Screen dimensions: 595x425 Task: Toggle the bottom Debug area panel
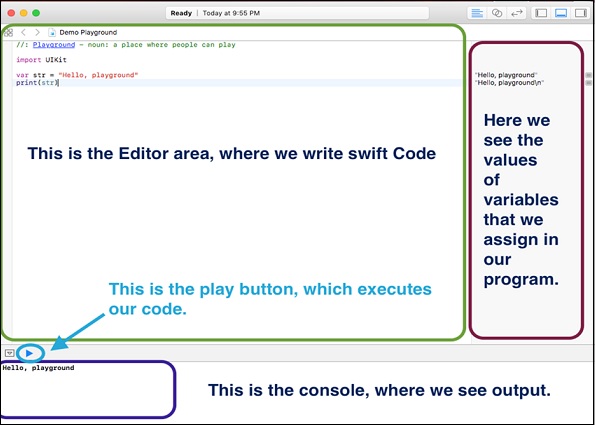tap(560, 13)
